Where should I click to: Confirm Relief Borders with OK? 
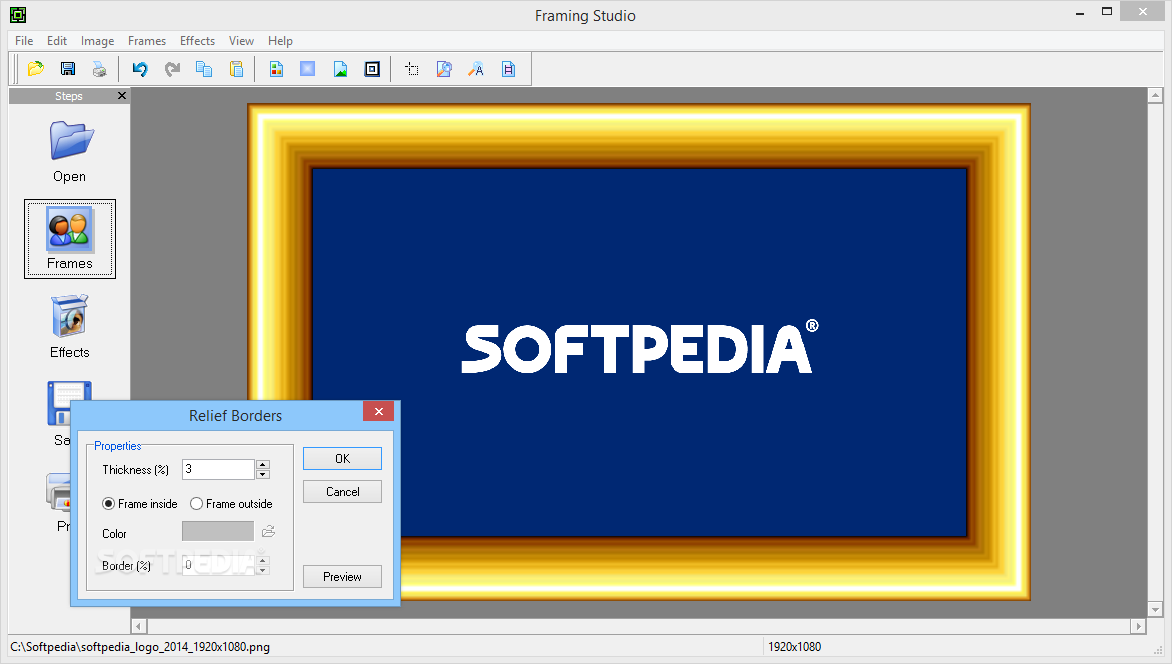(x=342, y=458)
